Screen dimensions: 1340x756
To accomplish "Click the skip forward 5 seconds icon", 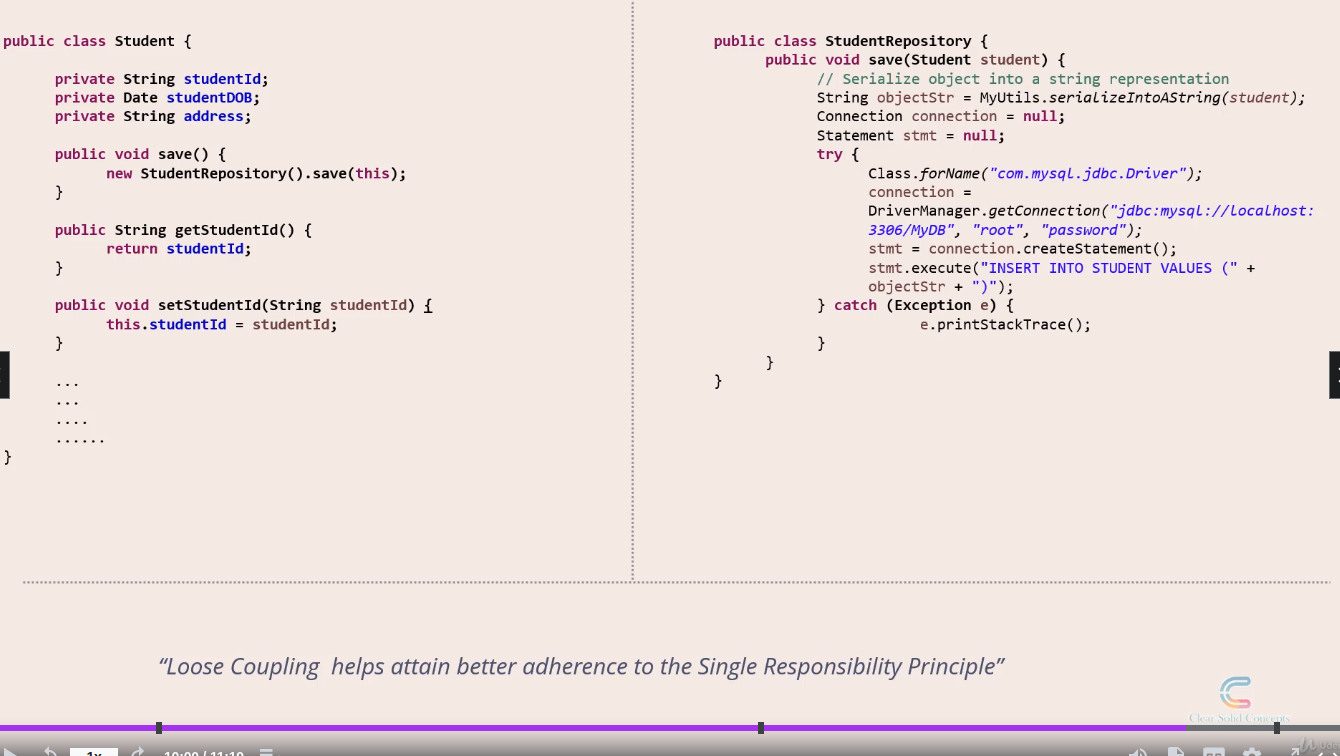I will pyautogui.click(x=138, y=752).
